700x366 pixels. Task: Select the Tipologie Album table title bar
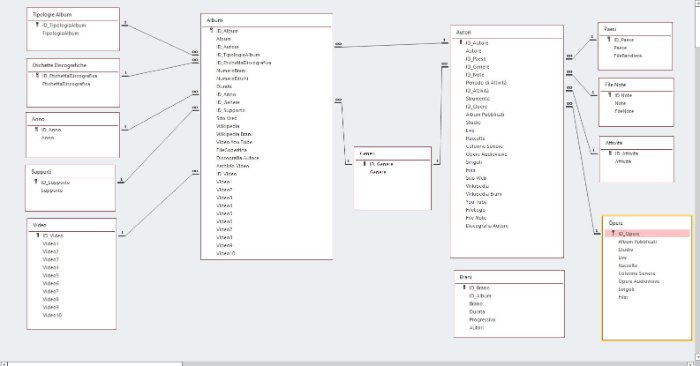(73, 14)
